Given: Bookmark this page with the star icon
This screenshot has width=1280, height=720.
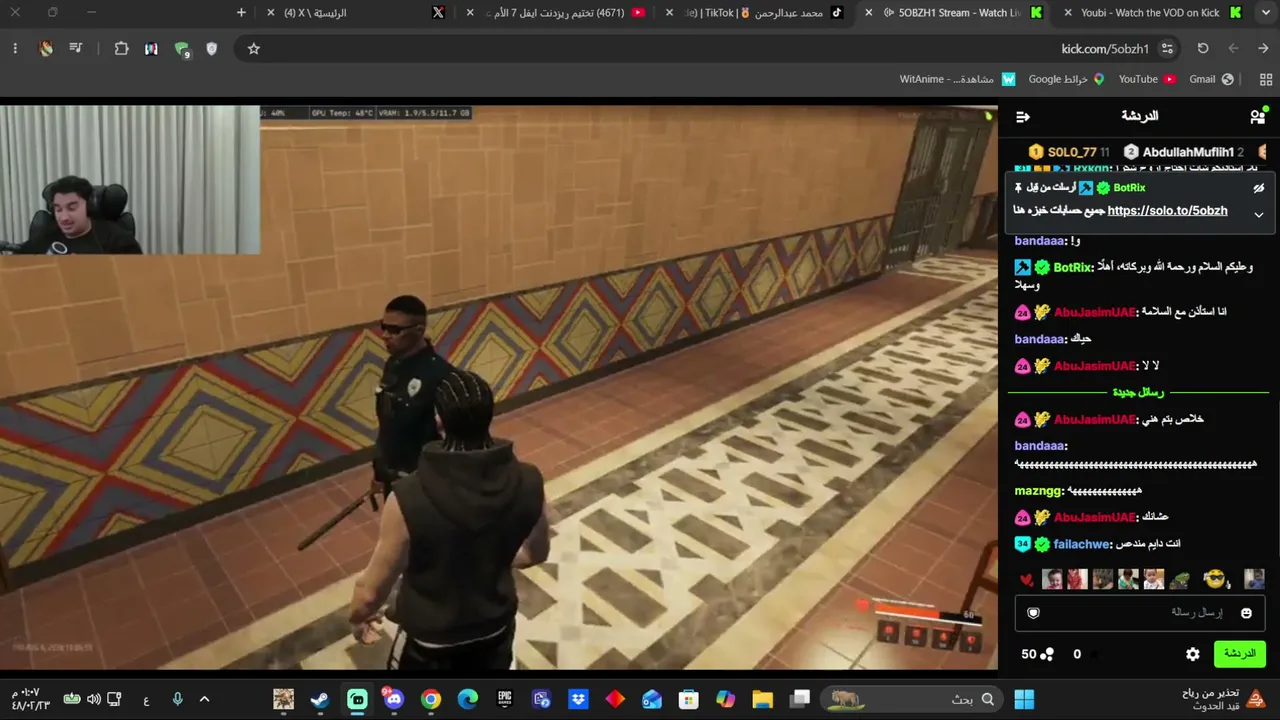Looking at the screenshot, I should tap(254, 48).
